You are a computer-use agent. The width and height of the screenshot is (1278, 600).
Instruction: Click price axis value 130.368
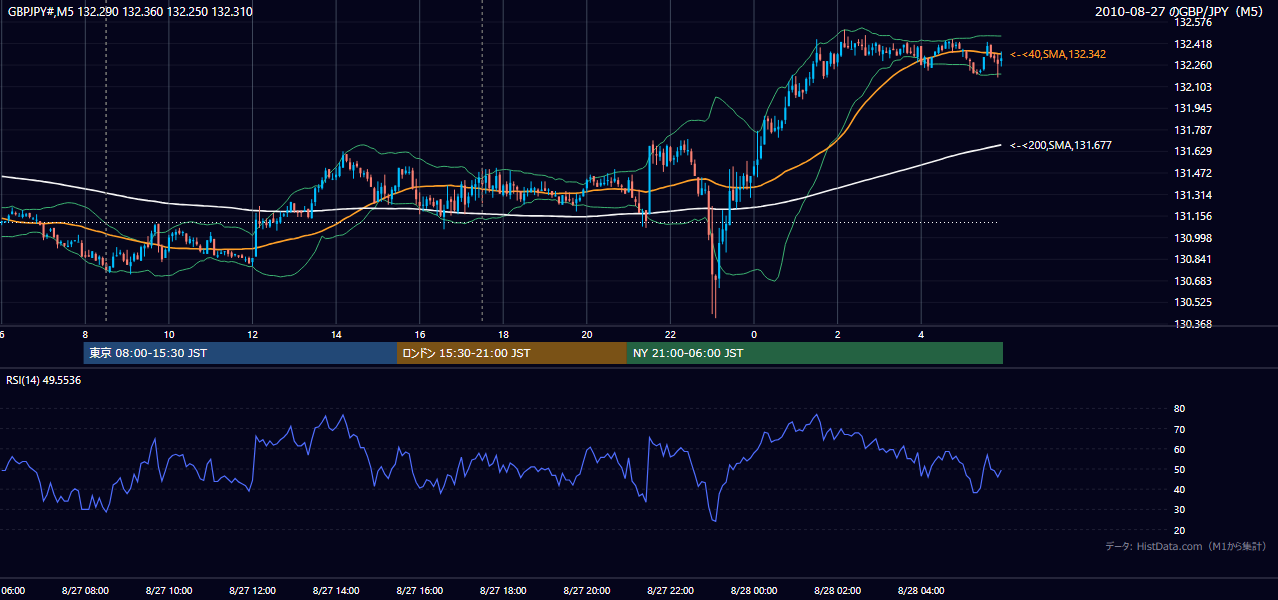point(1192,324)
